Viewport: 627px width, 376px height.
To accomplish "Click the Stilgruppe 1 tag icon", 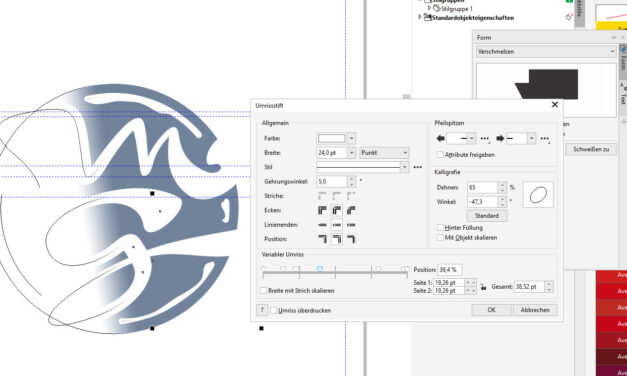I will [437, 8].
